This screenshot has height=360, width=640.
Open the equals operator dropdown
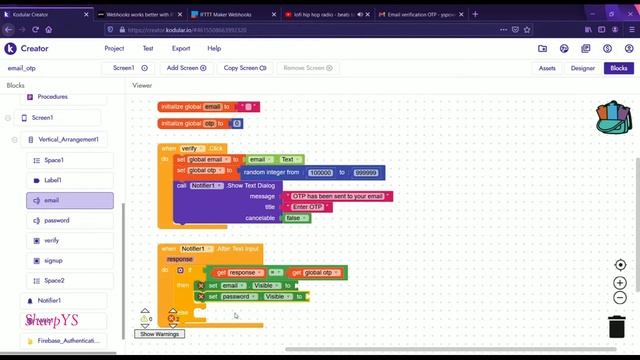[x=276, y=273]
